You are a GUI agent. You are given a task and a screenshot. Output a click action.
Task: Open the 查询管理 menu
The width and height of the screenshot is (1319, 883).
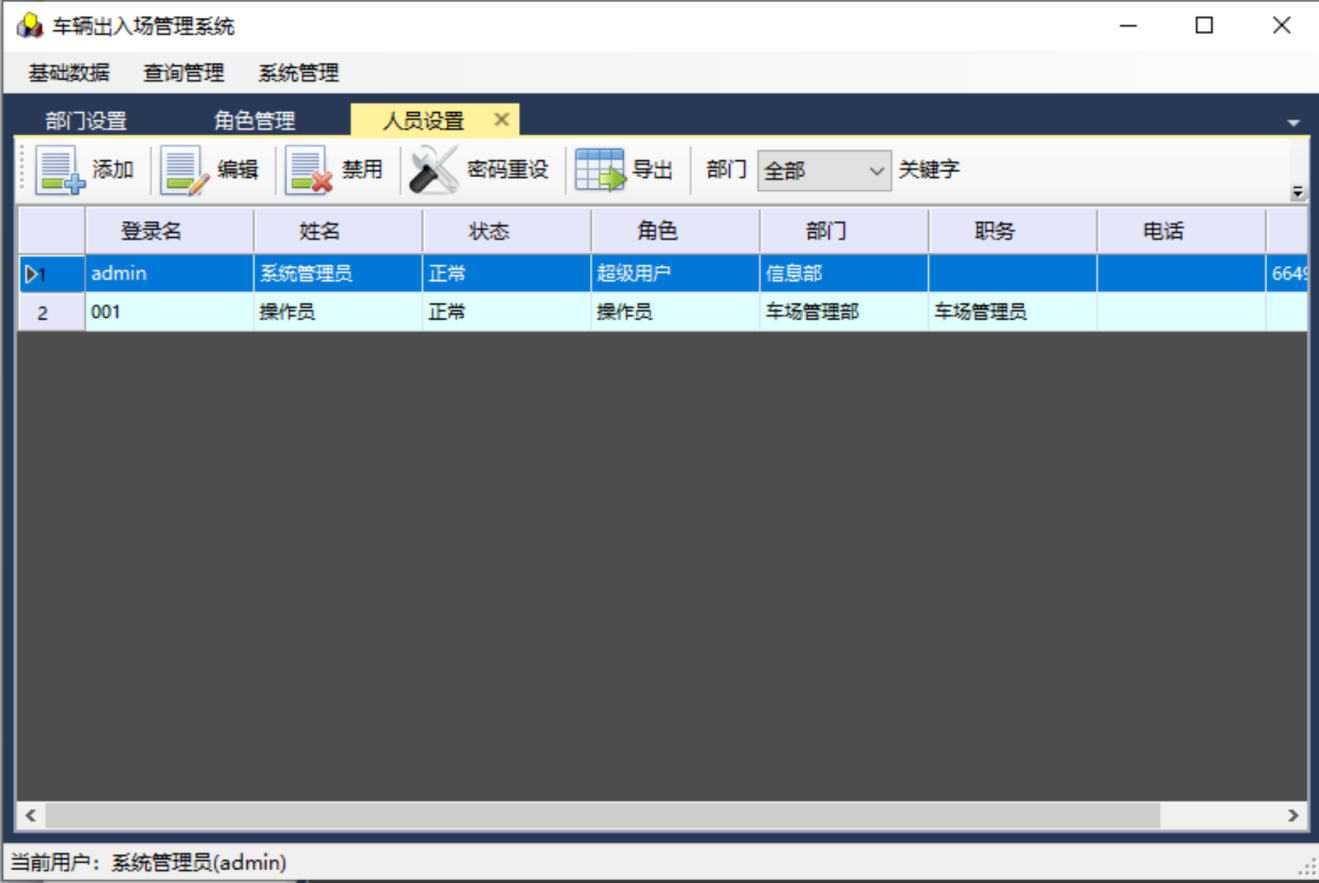click(184, 73)
